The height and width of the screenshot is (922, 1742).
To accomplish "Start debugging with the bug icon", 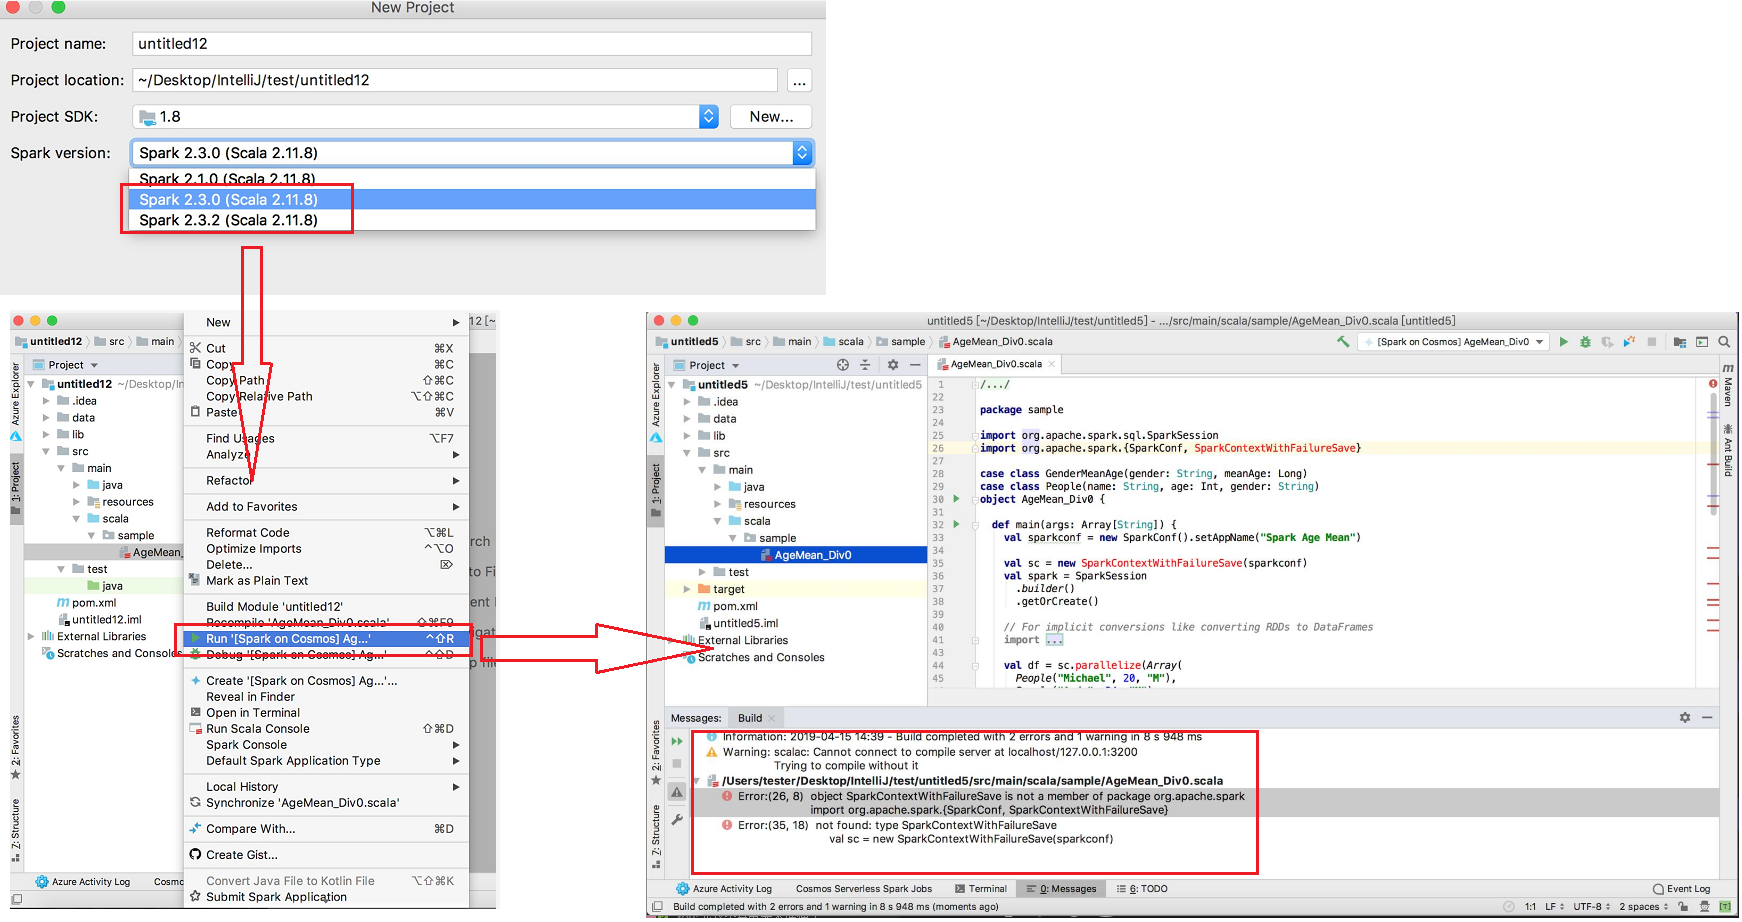I will click(x=1586, y=341).
